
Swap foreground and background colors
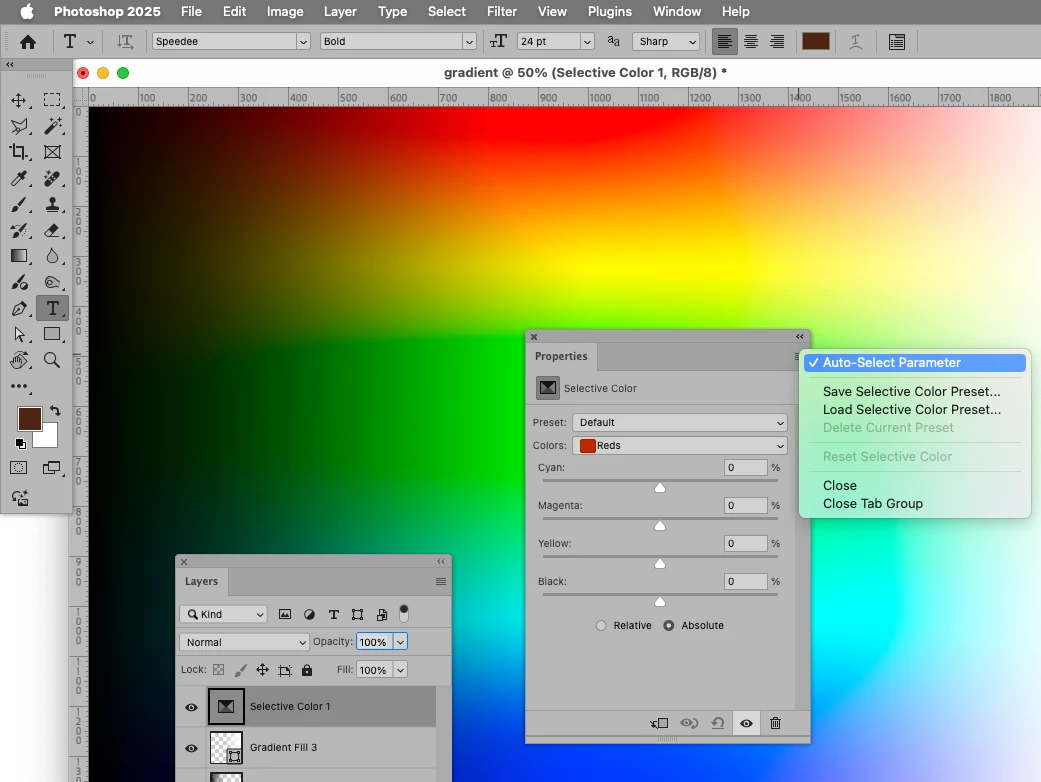coord(55,411)
